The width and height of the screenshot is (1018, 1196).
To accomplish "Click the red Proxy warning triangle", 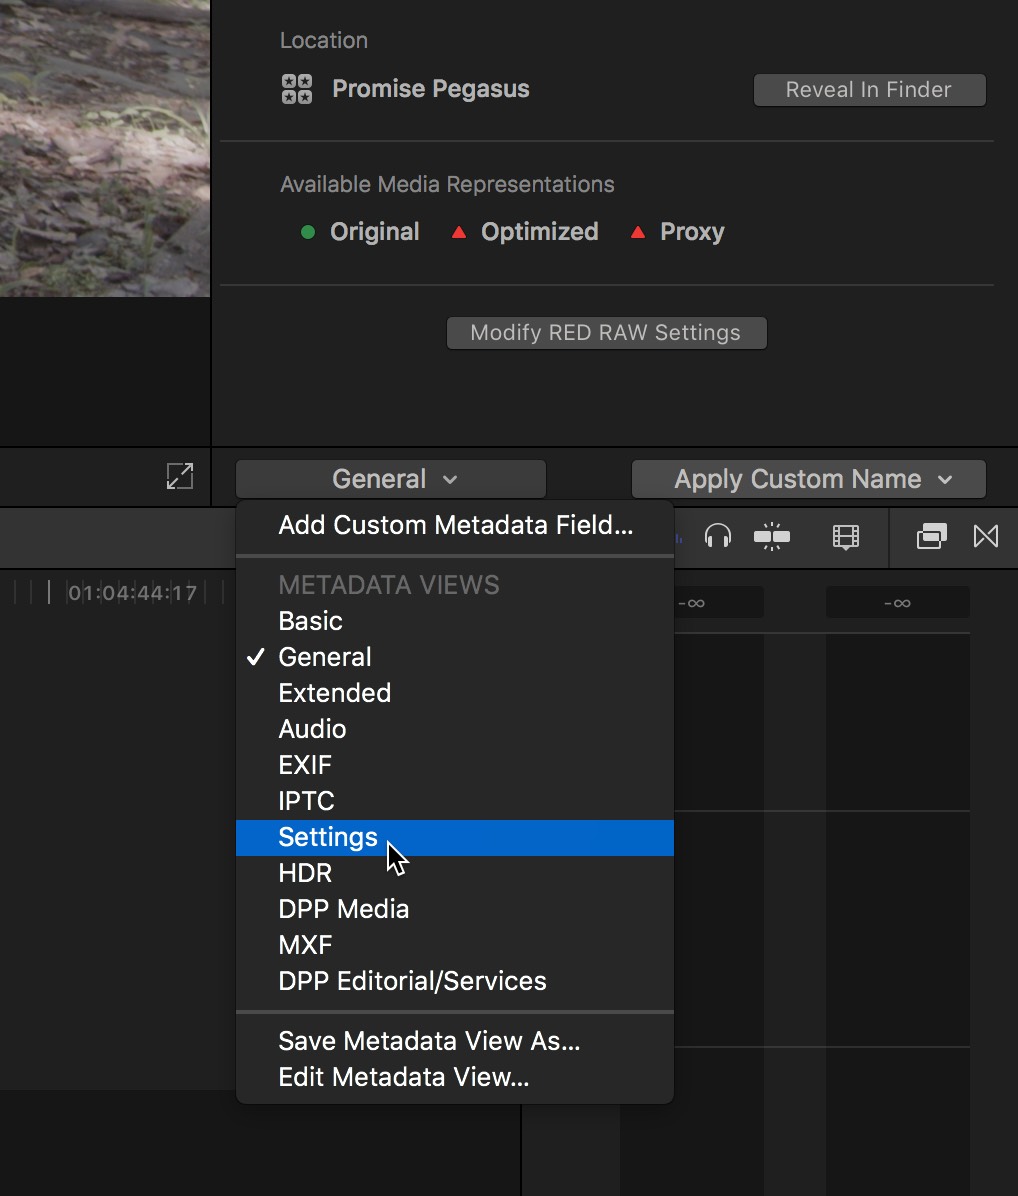I will tap(637, 232).
